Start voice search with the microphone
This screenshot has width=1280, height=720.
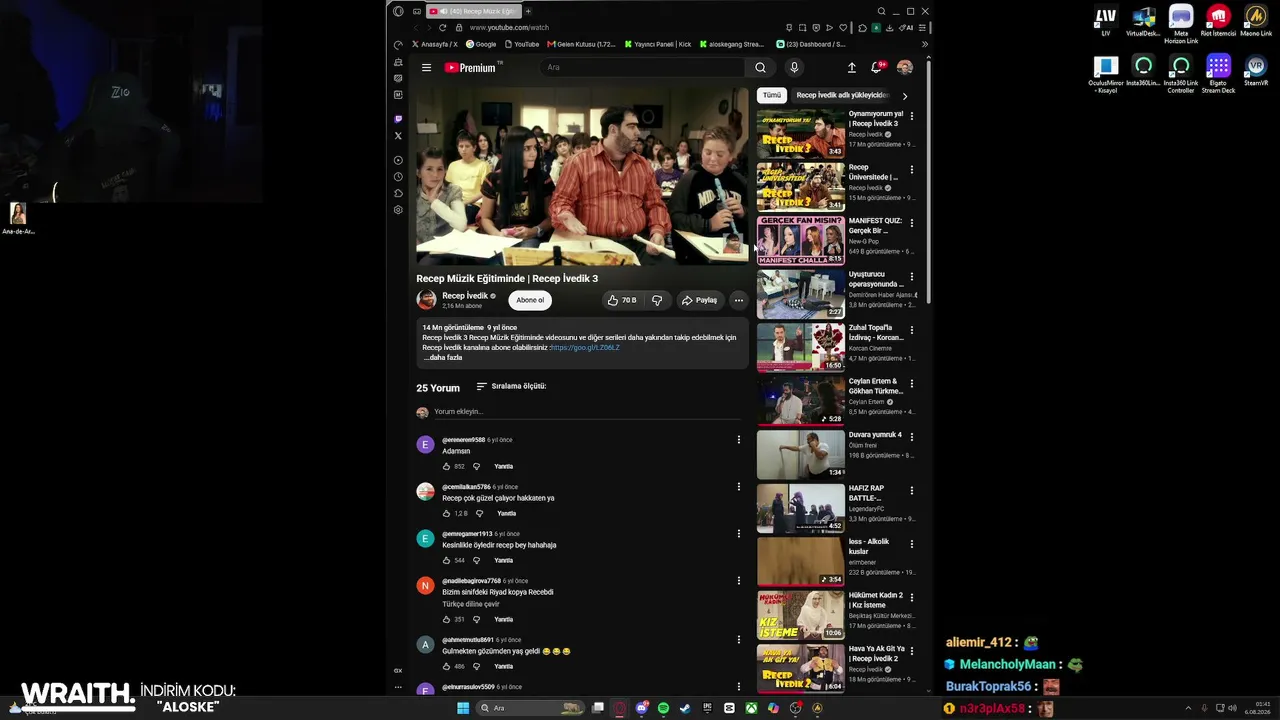(794, 68)
